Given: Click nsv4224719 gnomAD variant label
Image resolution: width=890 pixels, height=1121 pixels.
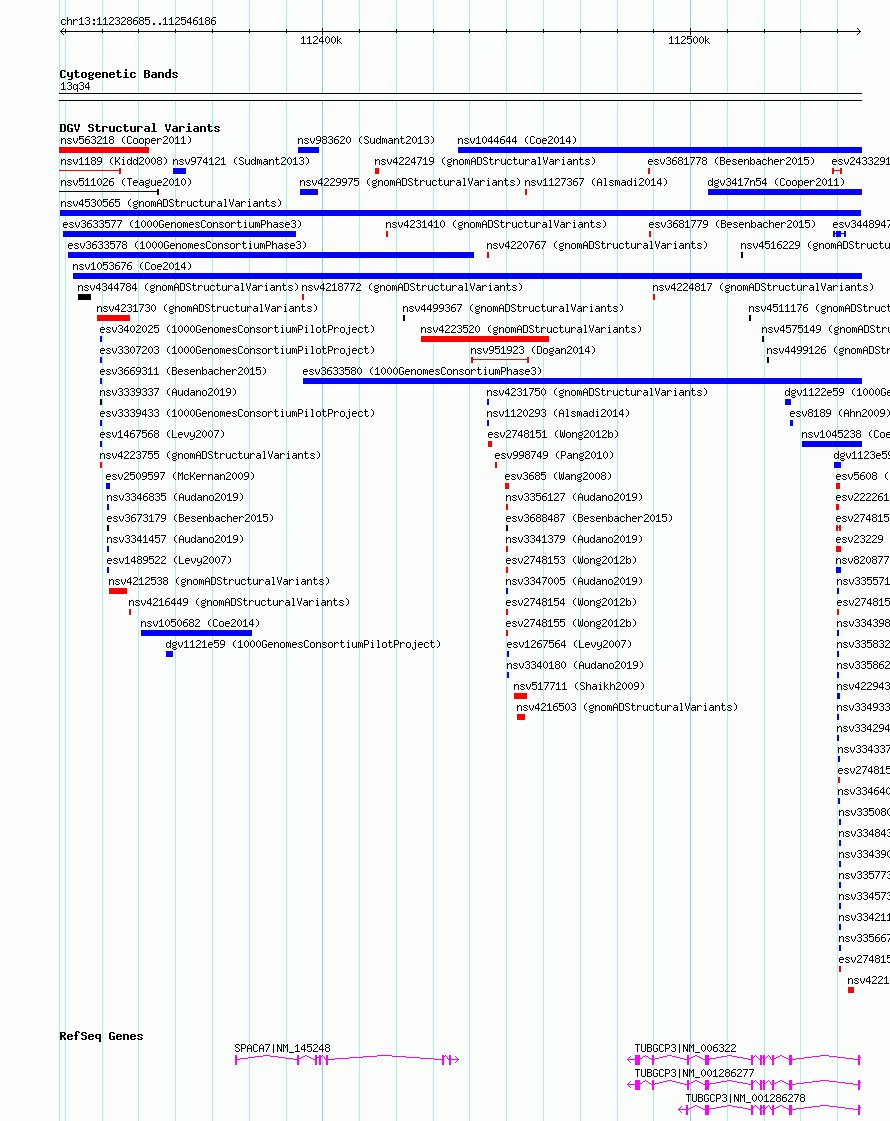Looking at the screenshot, I should tap(485, 162).
